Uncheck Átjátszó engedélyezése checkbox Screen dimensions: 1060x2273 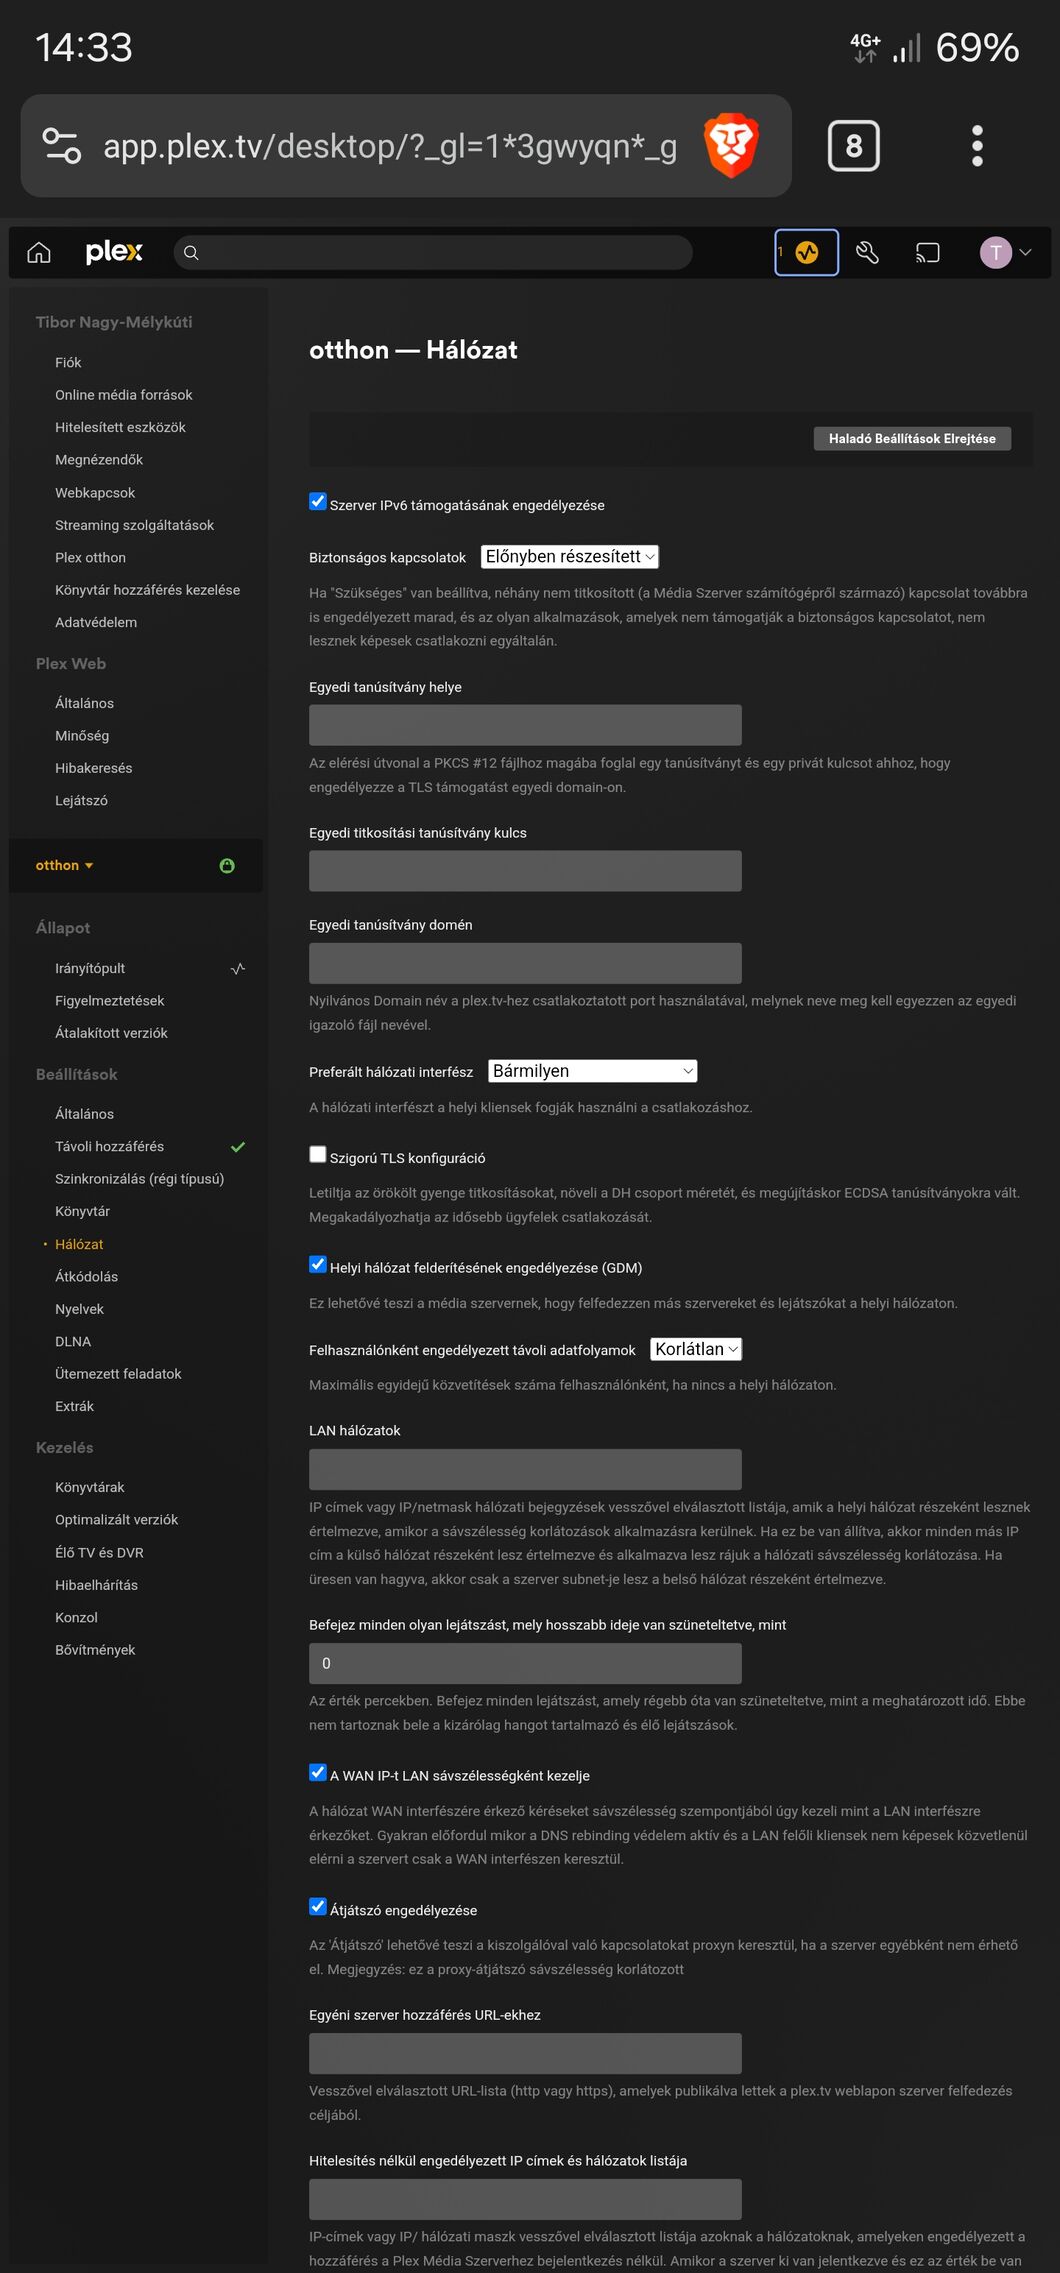(318, 1907)
